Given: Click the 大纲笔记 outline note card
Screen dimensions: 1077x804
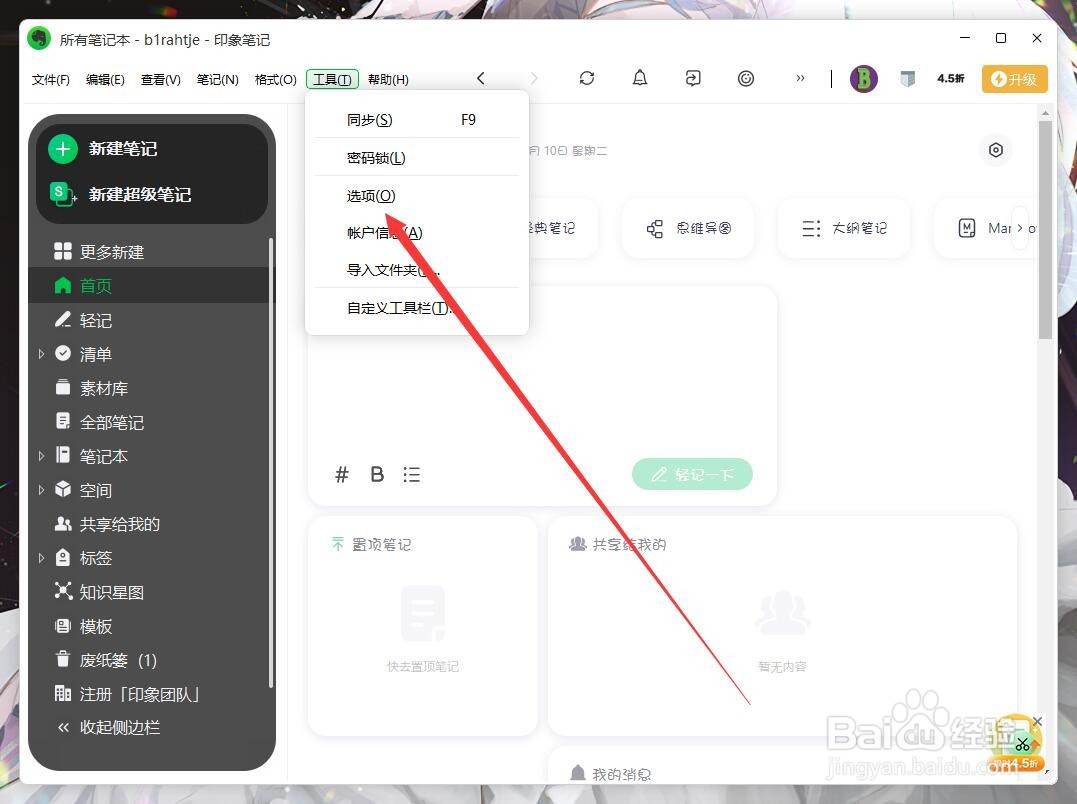Looking at the screenshot, I should click(x=844, y=229).
